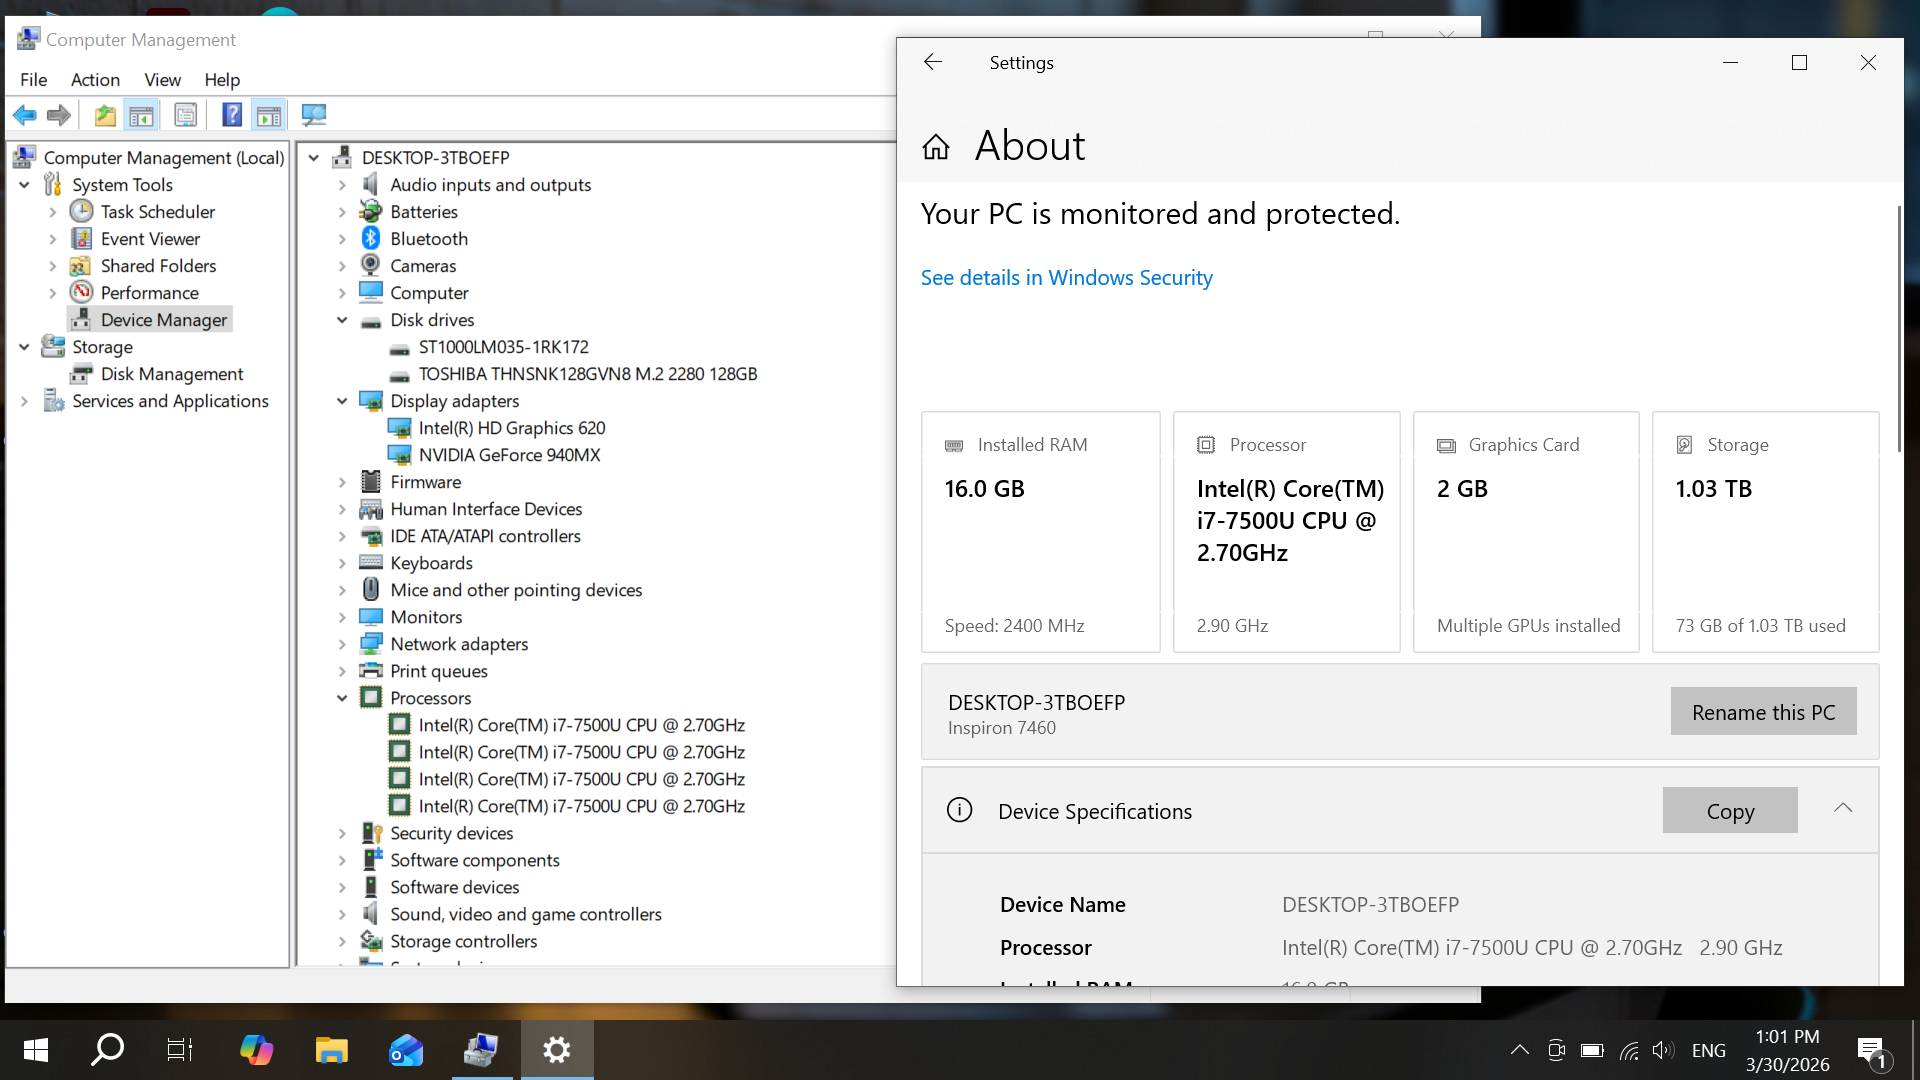Viewport: 1920px width, 1080px height.
Task: Collapse Device Specifications section chevron
Action: (x=1843, y=808)
